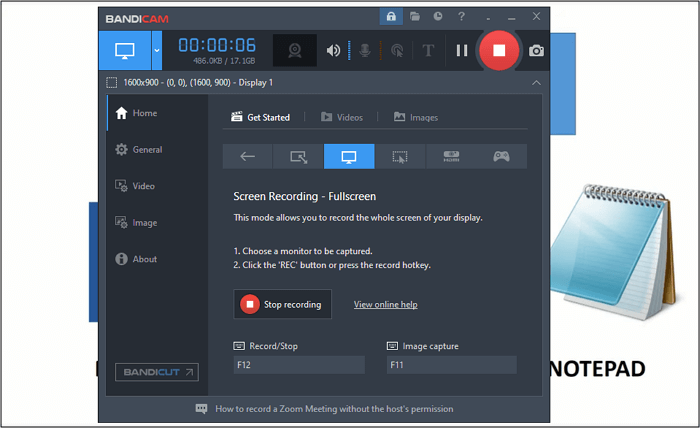
Task: Toggle the speaker sound recording
Action: point(333,50)
